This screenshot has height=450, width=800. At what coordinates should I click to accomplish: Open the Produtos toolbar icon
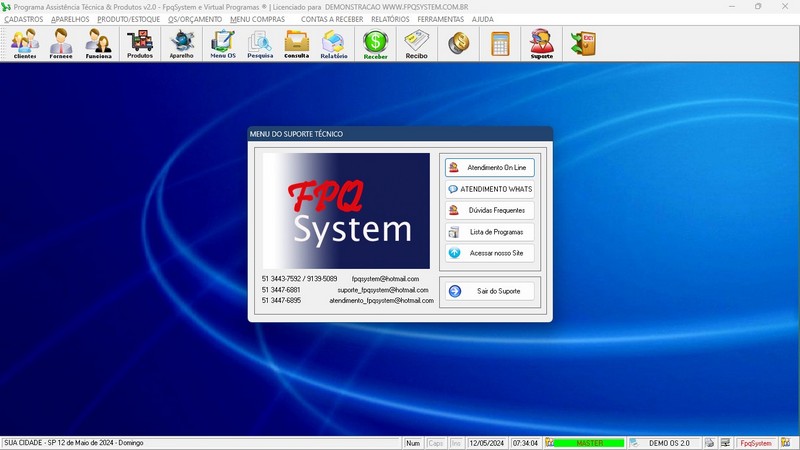click(140, 44)
